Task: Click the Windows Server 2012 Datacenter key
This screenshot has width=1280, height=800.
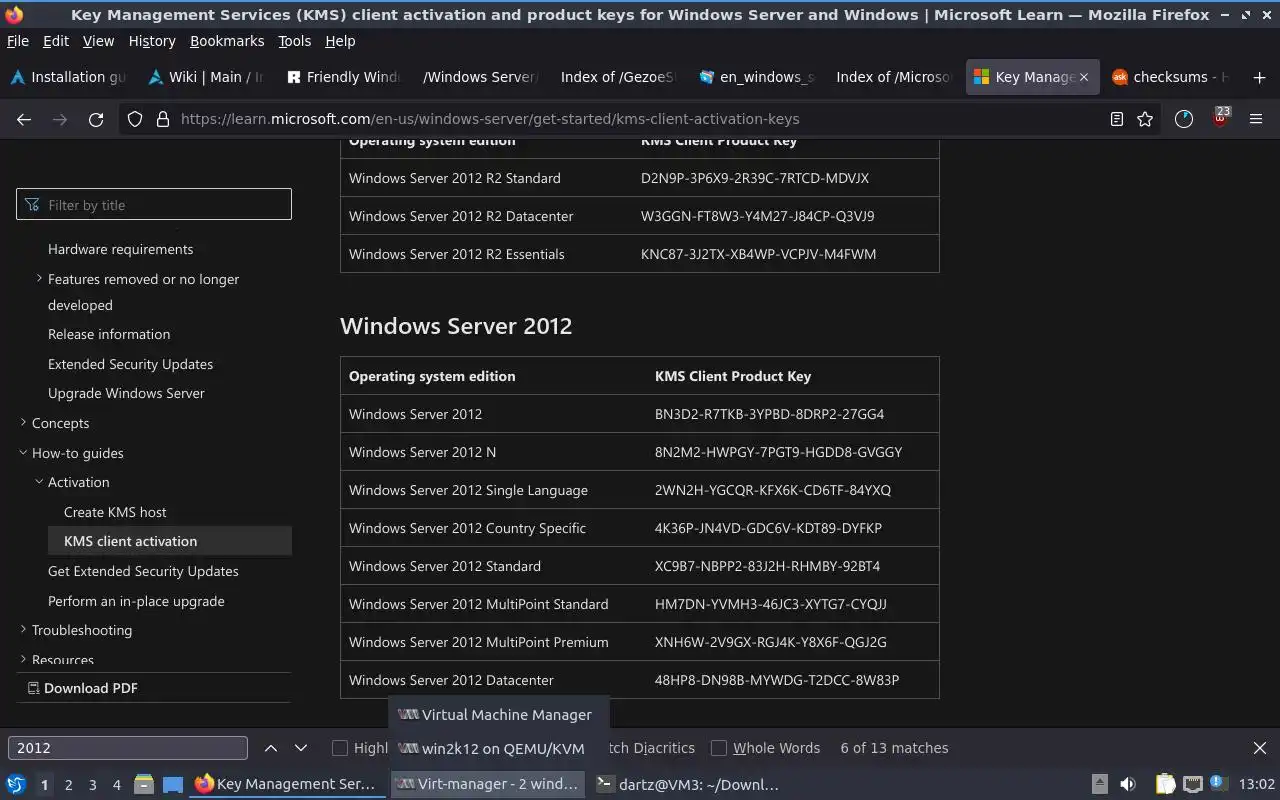Action: (x=777, y=680)
